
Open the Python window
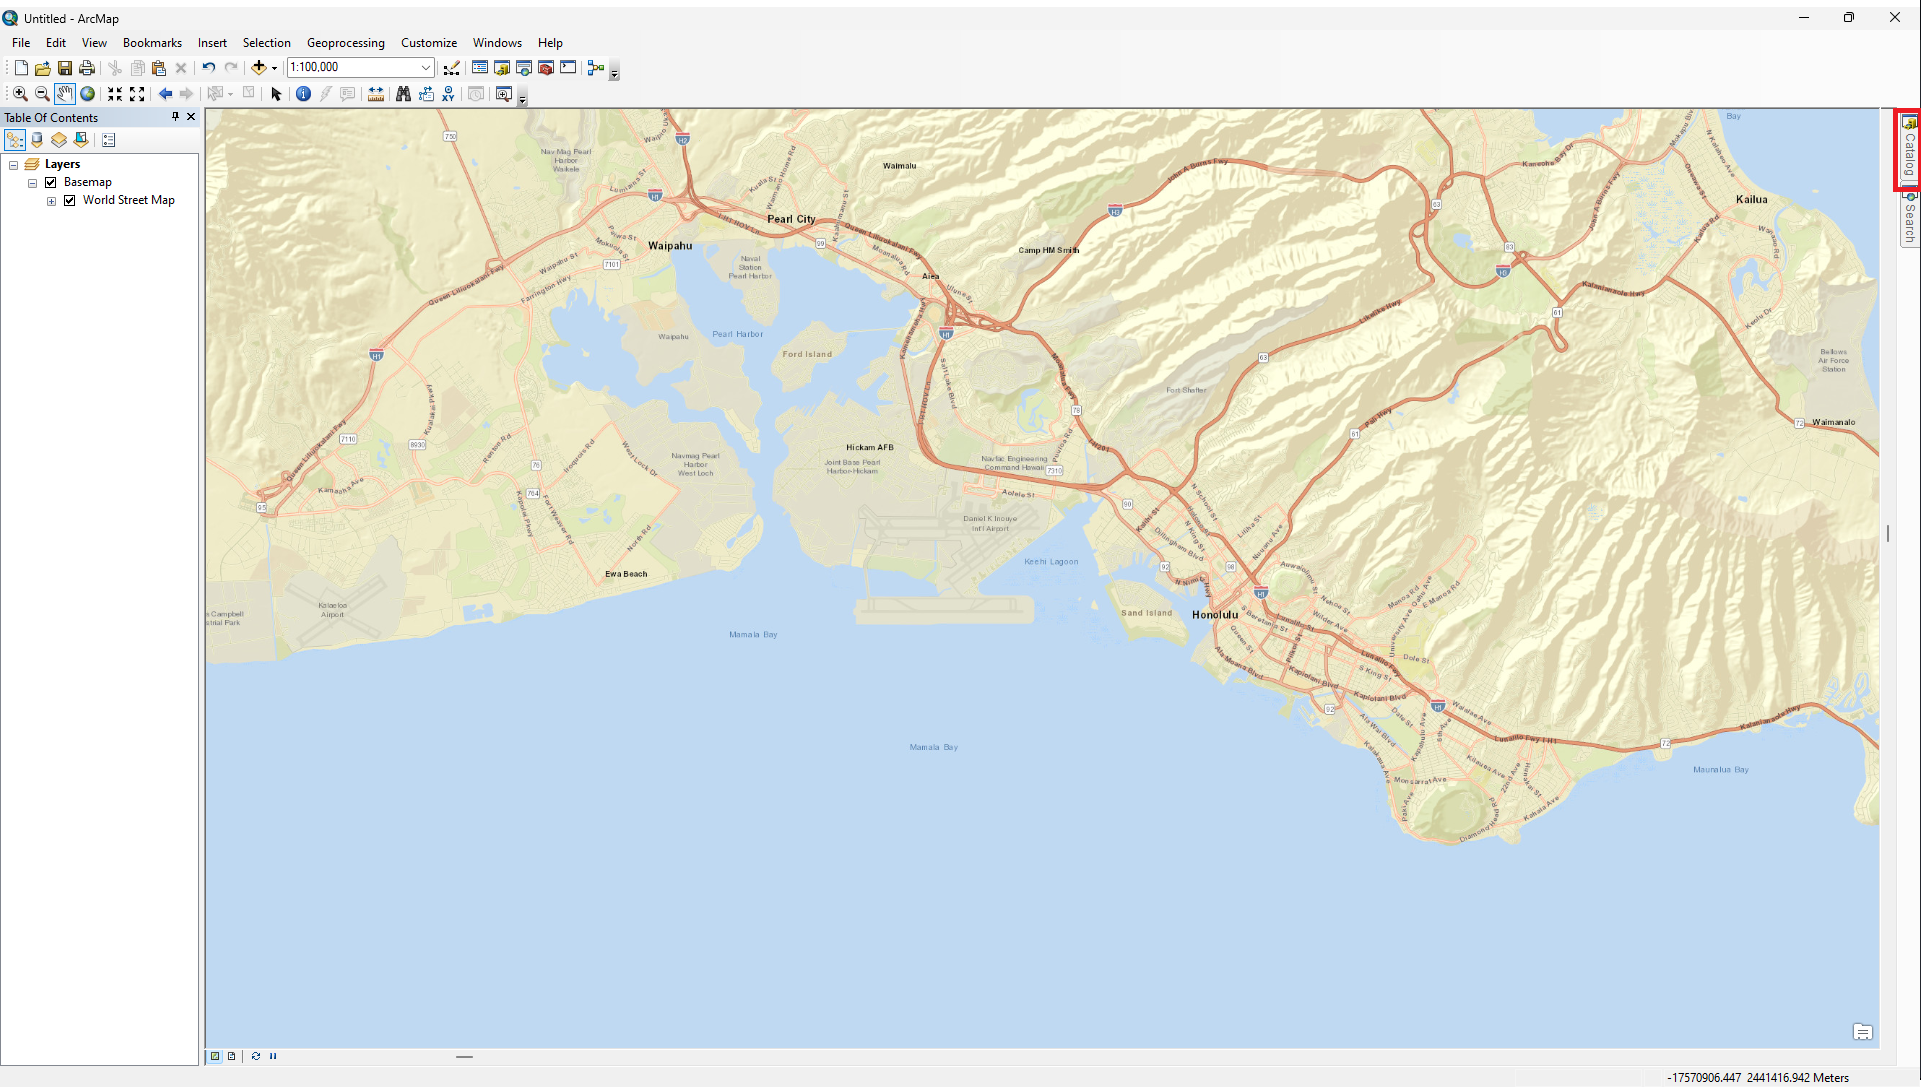pyautogui.click(x=568, y=68)
